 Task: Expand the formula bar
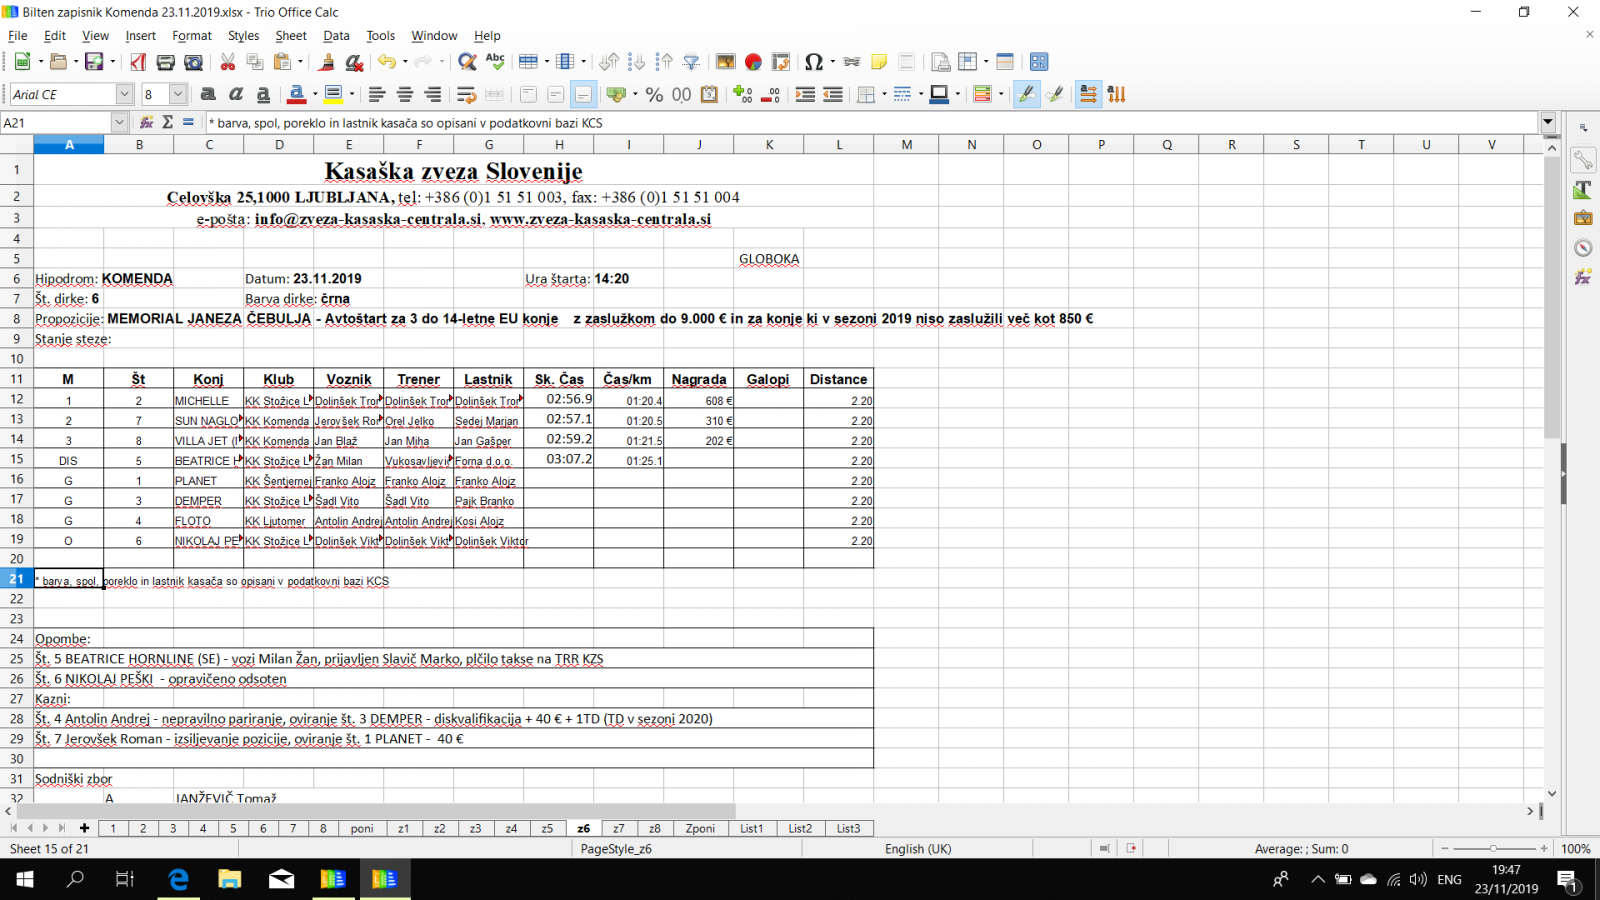coord(1548,122)
